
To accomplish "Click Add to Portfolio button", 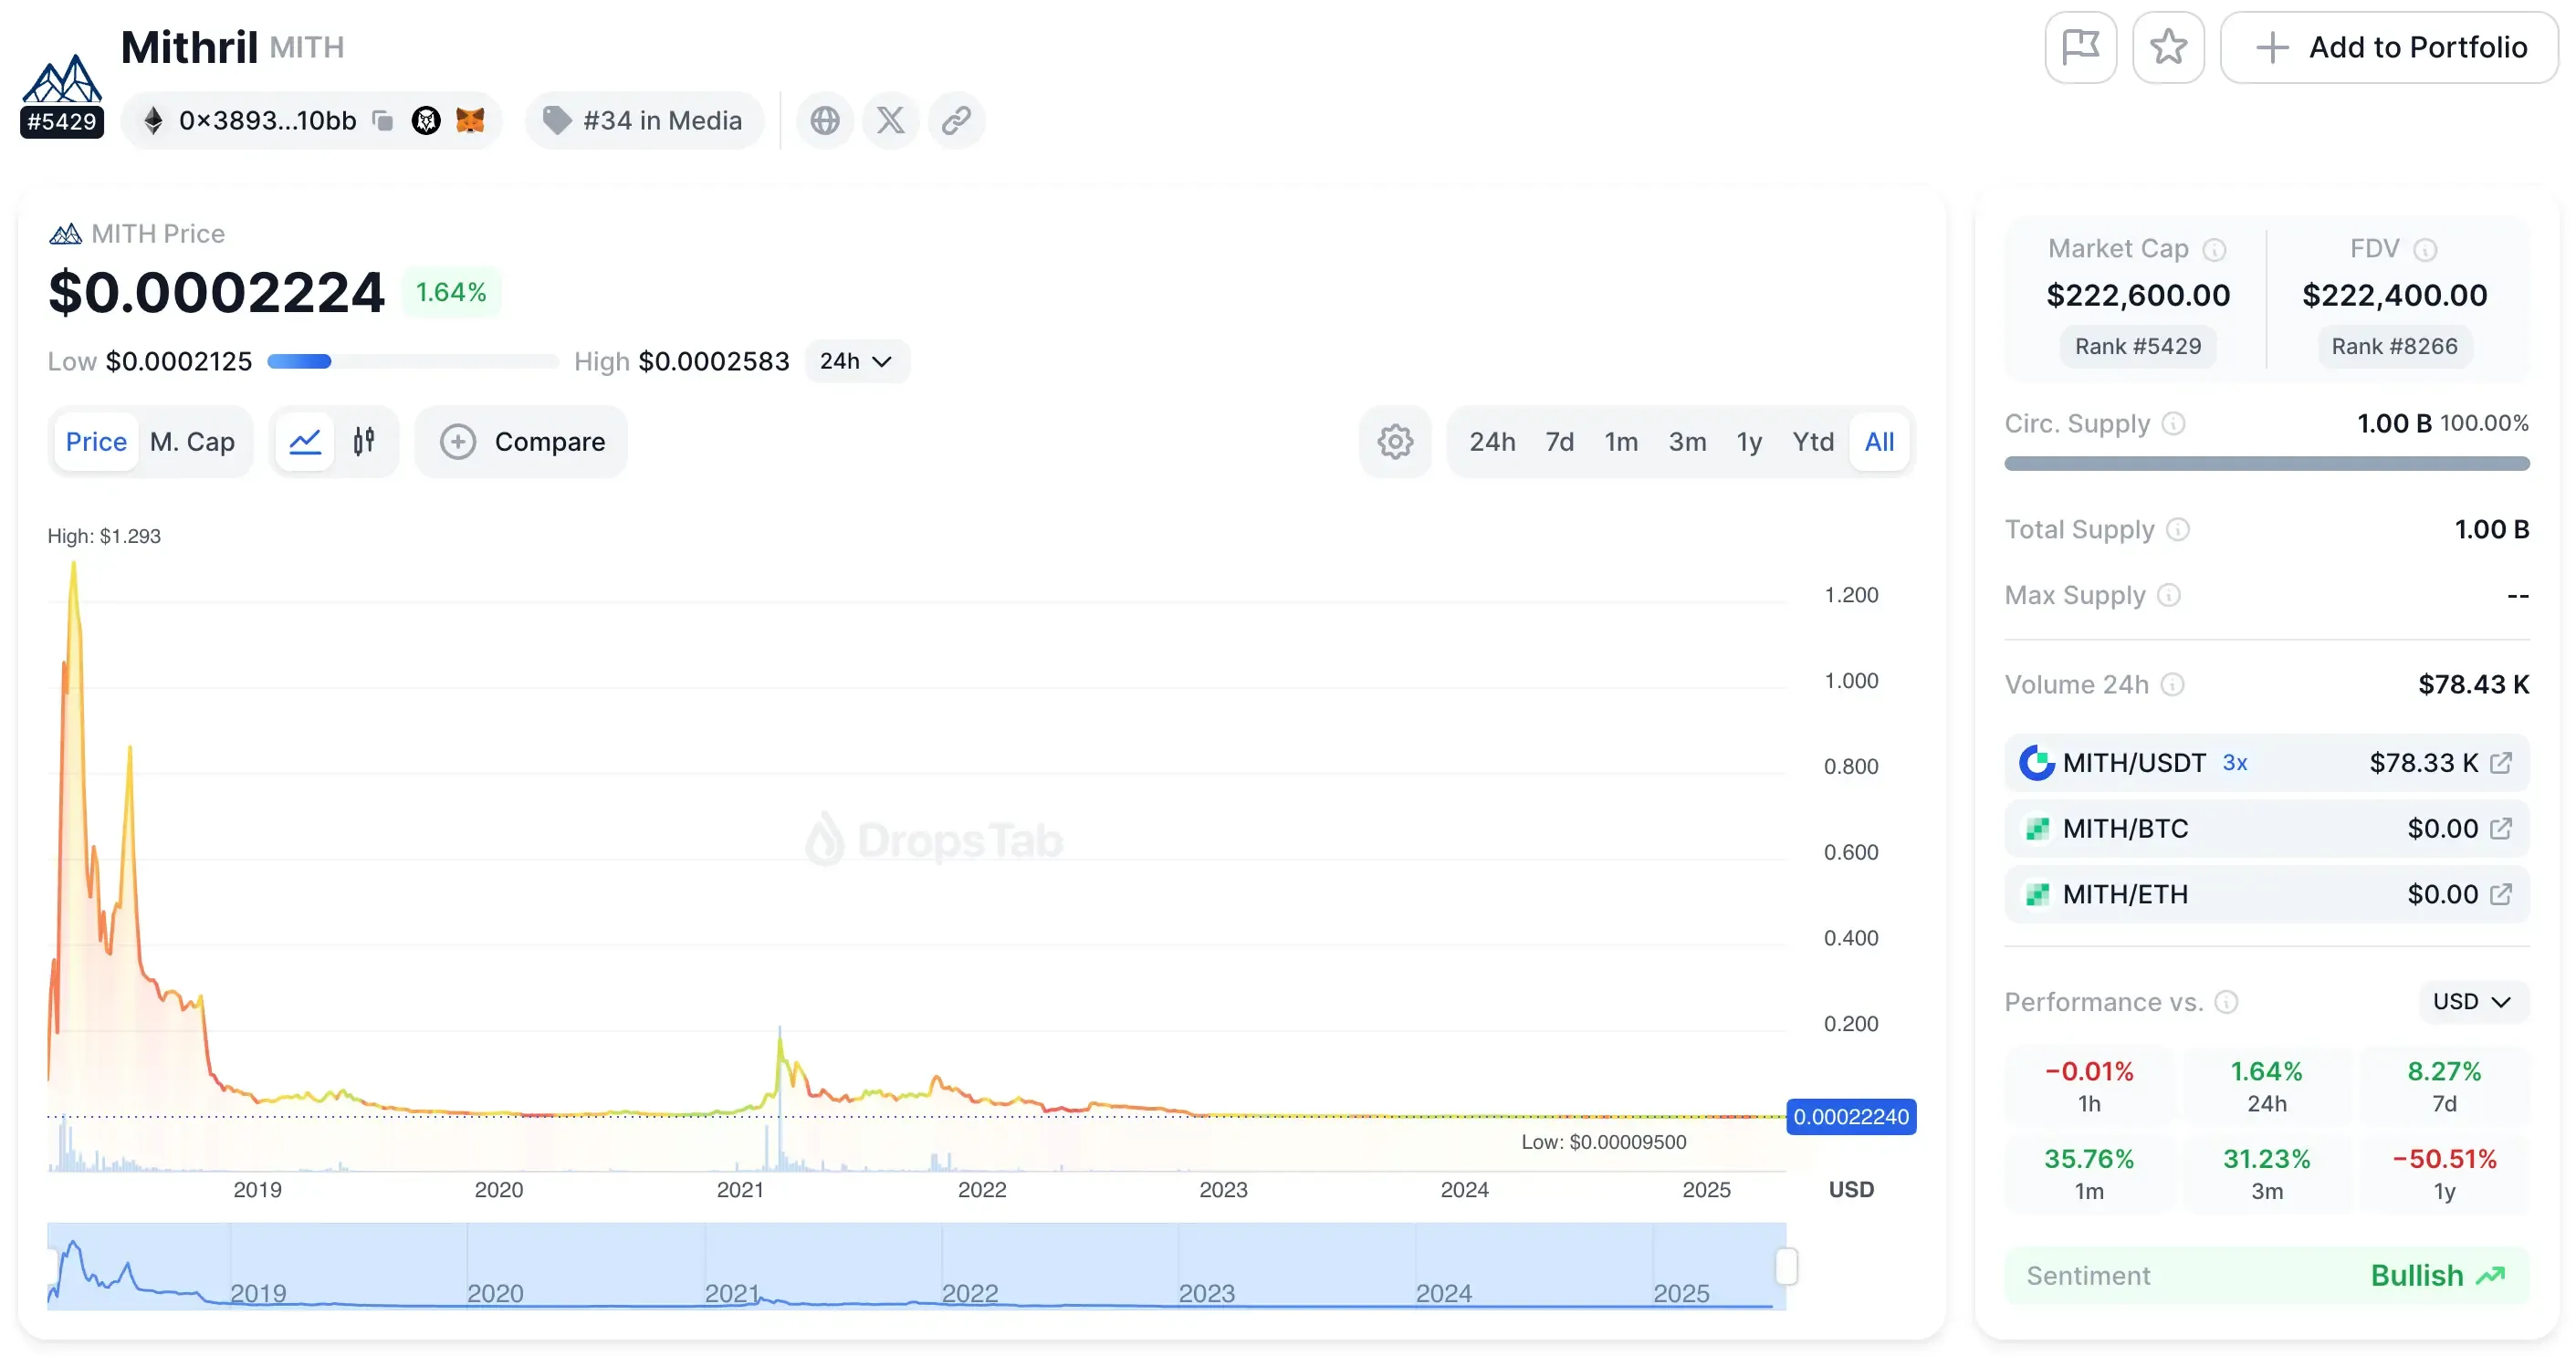I will pos(2389,47).
